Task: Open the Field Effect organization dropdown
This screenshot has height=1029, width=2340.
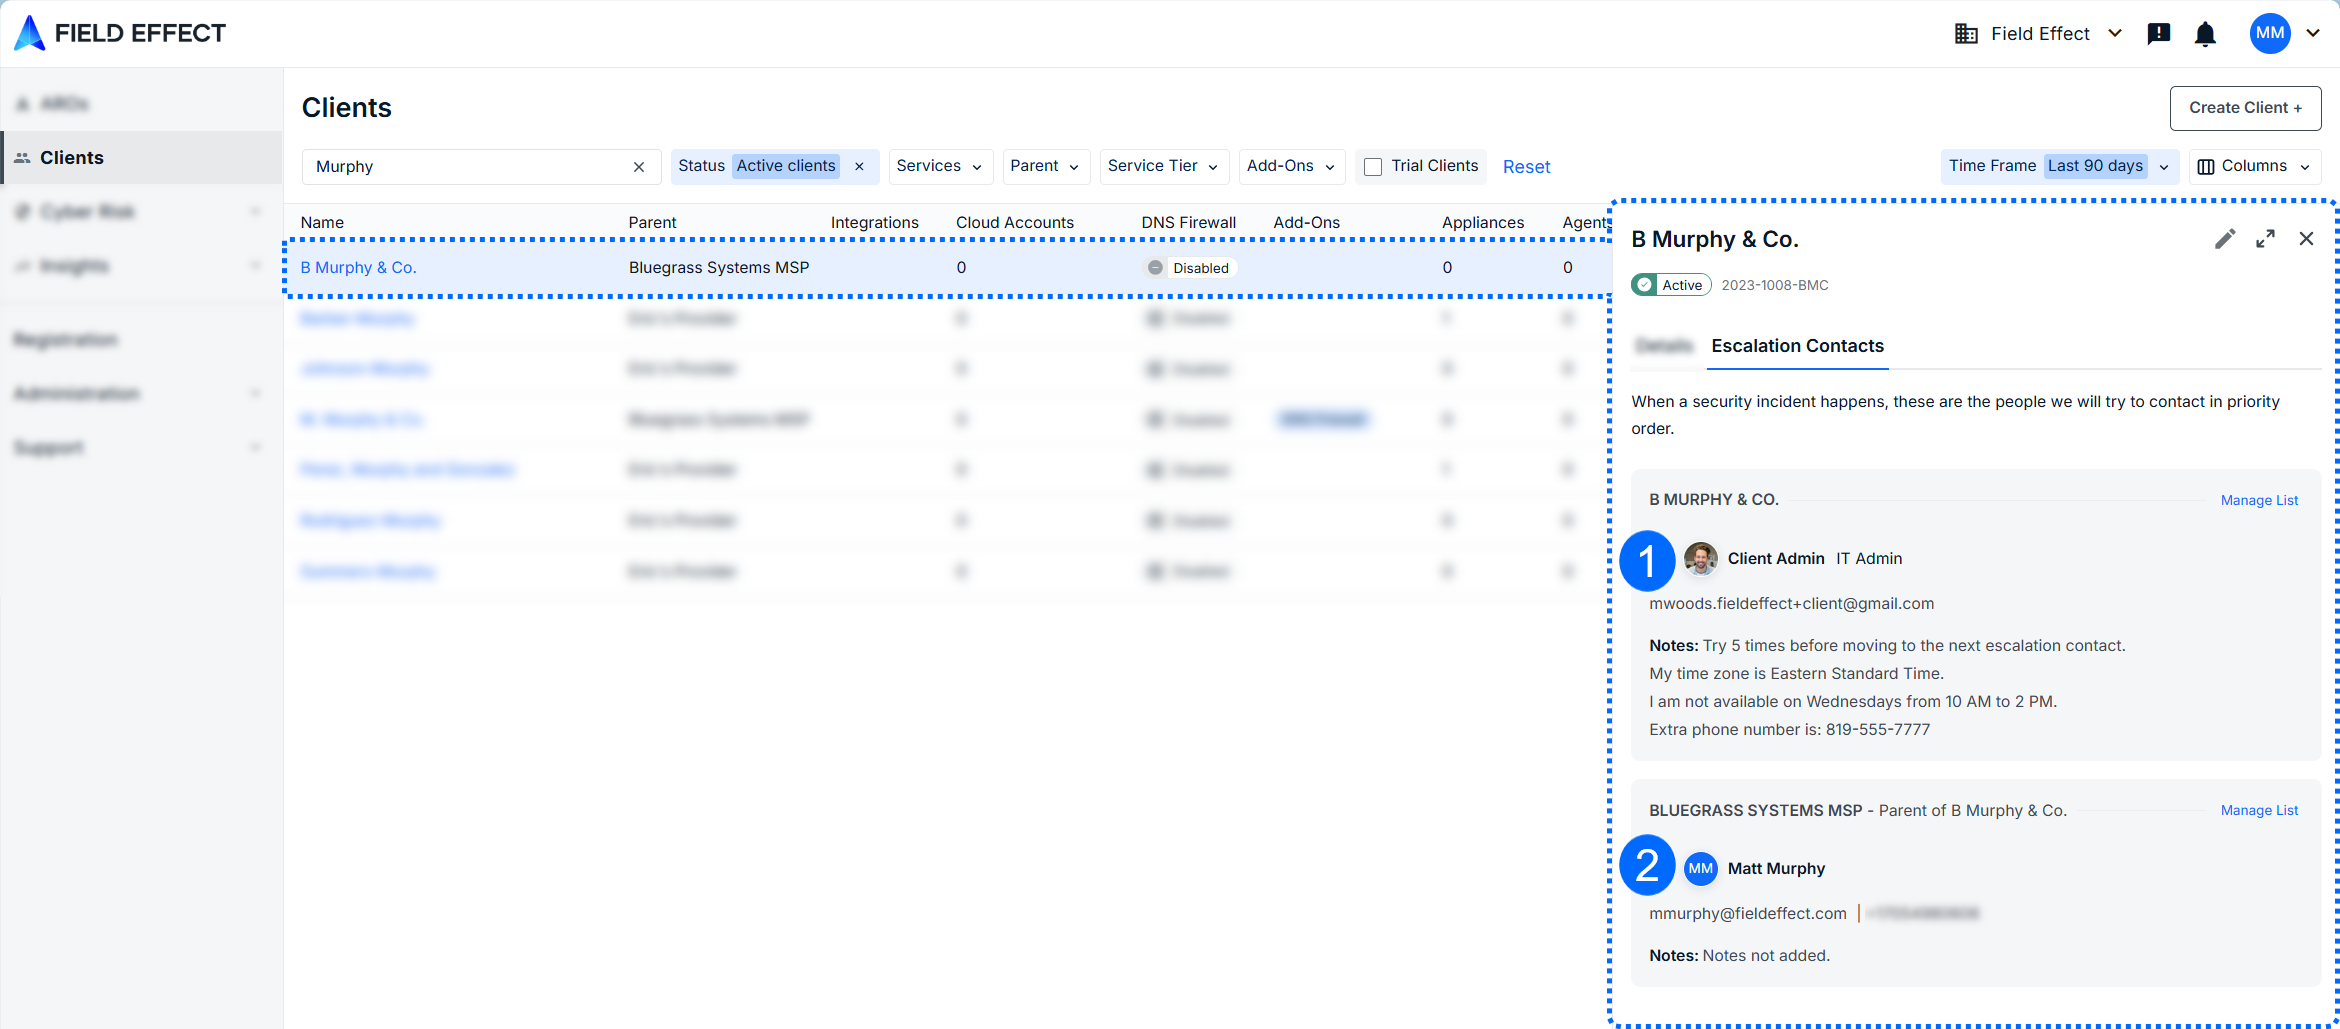Action: pos(2039,34)
